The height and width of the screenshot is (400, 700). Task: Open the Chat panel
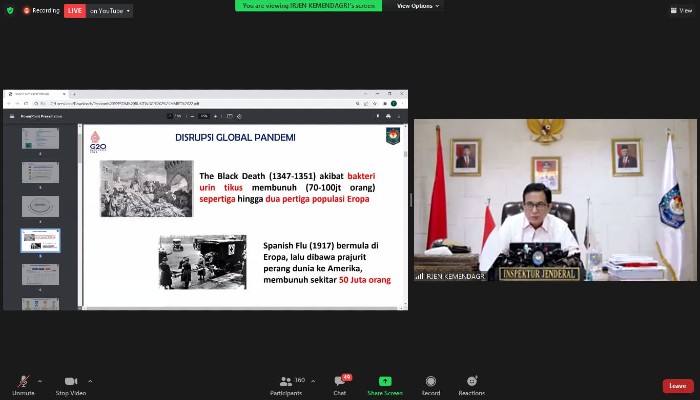(x=339, y=384)
